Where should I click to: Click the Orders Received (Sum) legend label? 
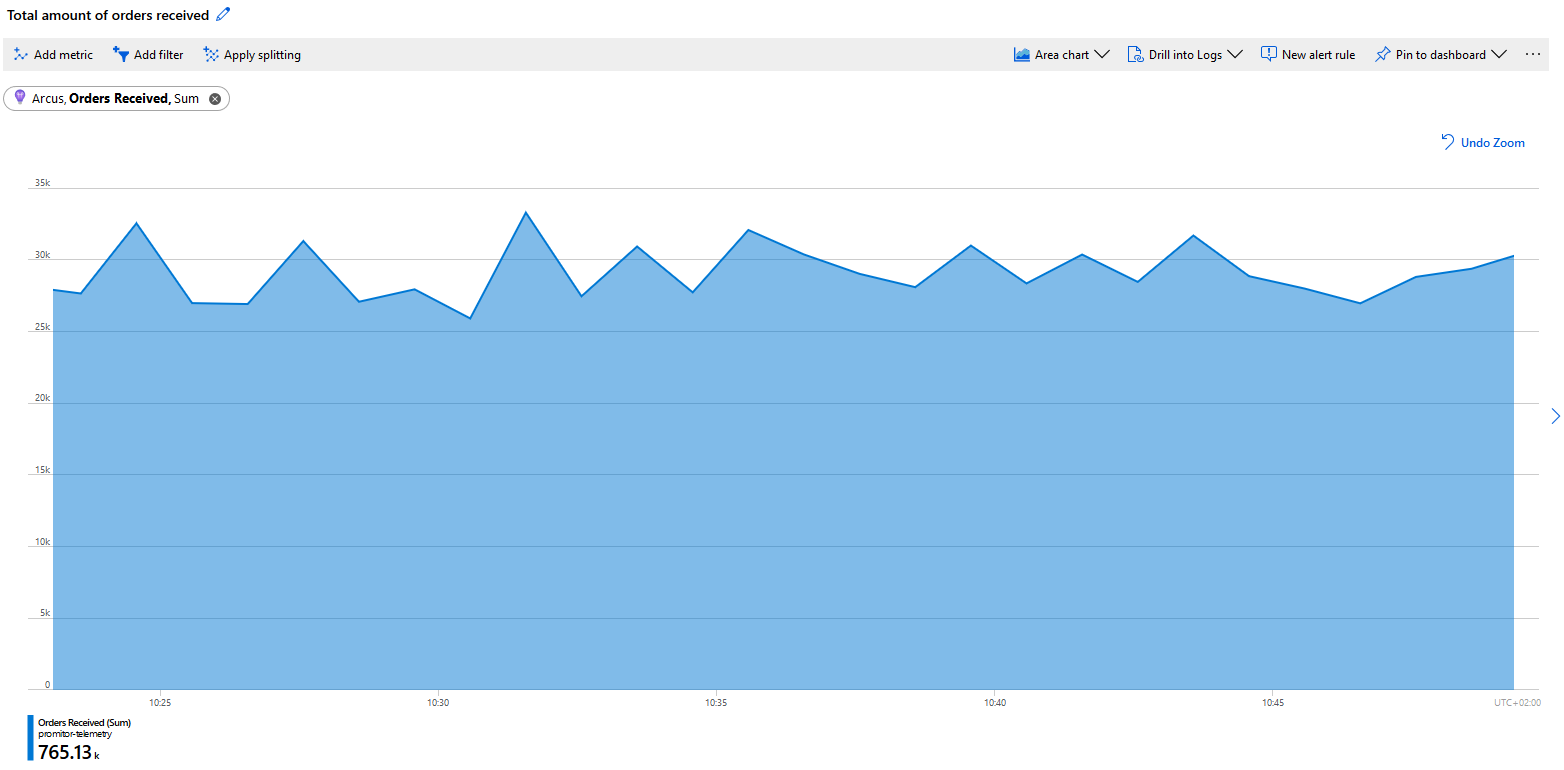coord(84,722)
